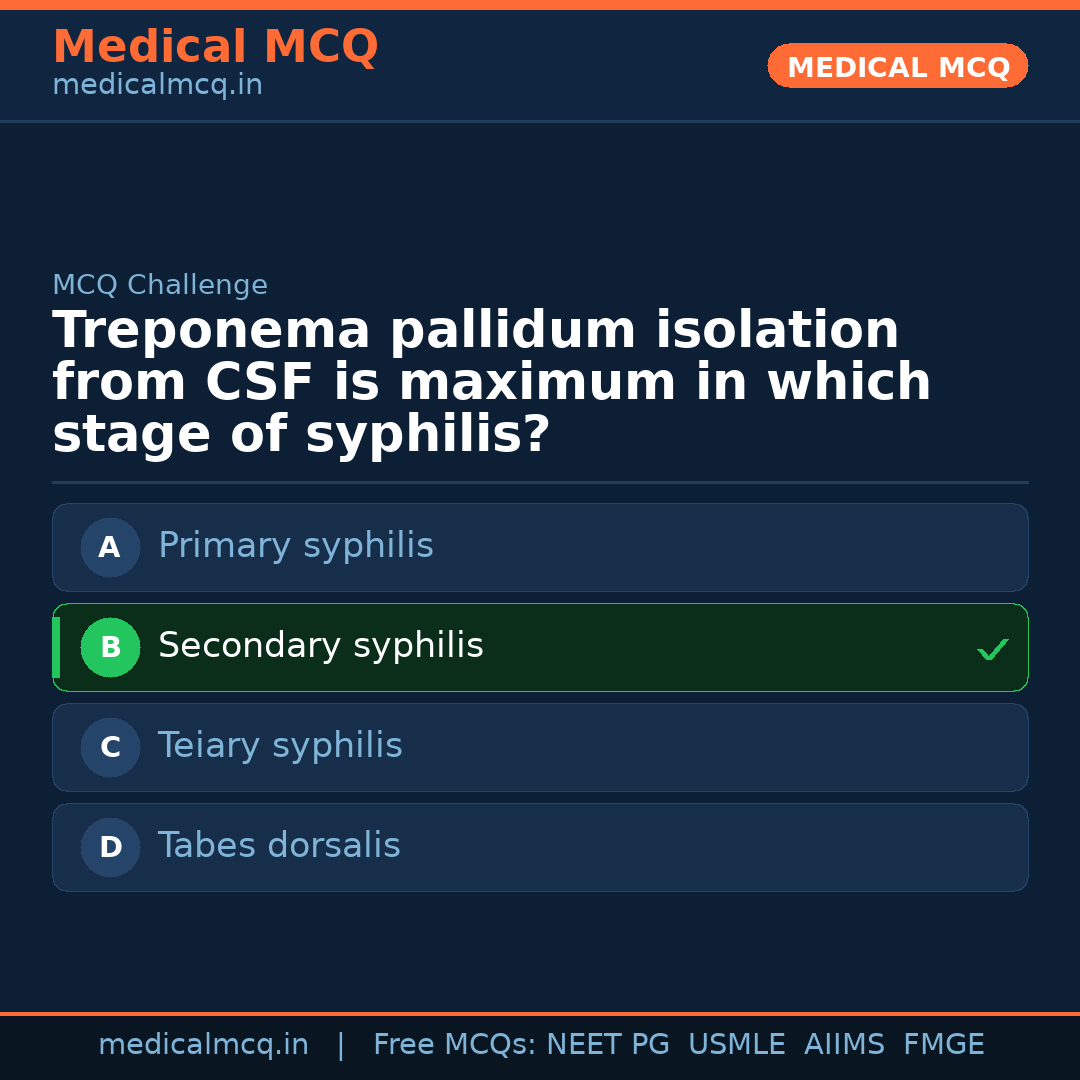Click the green checkmark on Secondary syphilis
The image size is (1080, 1080).
992,649
